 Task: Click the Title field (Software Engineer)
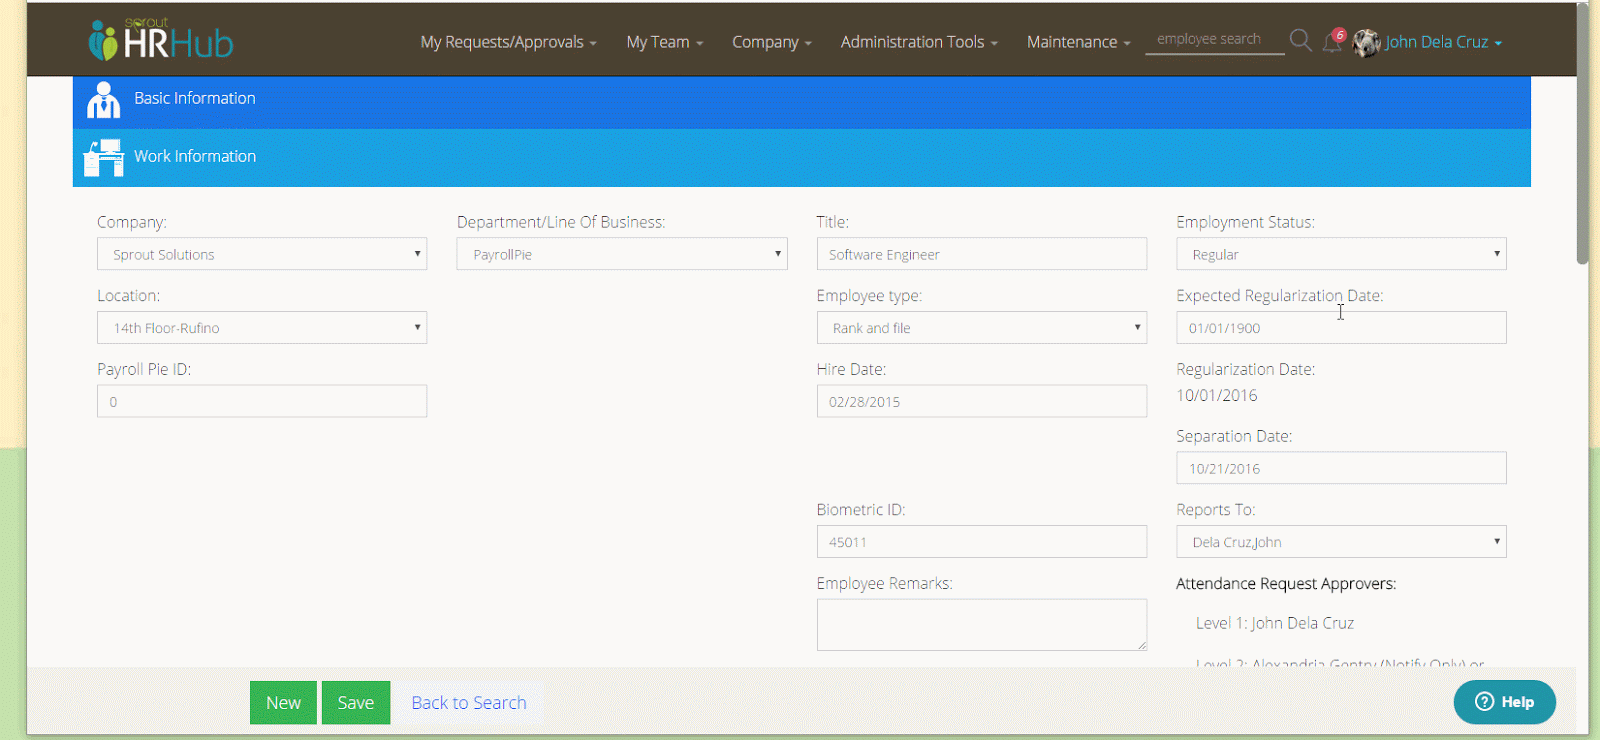point(982,254)
